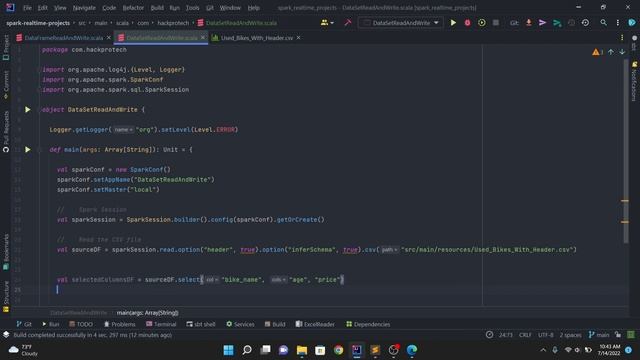Open Search Everywhere magnifier

click(x=603, y=23)
